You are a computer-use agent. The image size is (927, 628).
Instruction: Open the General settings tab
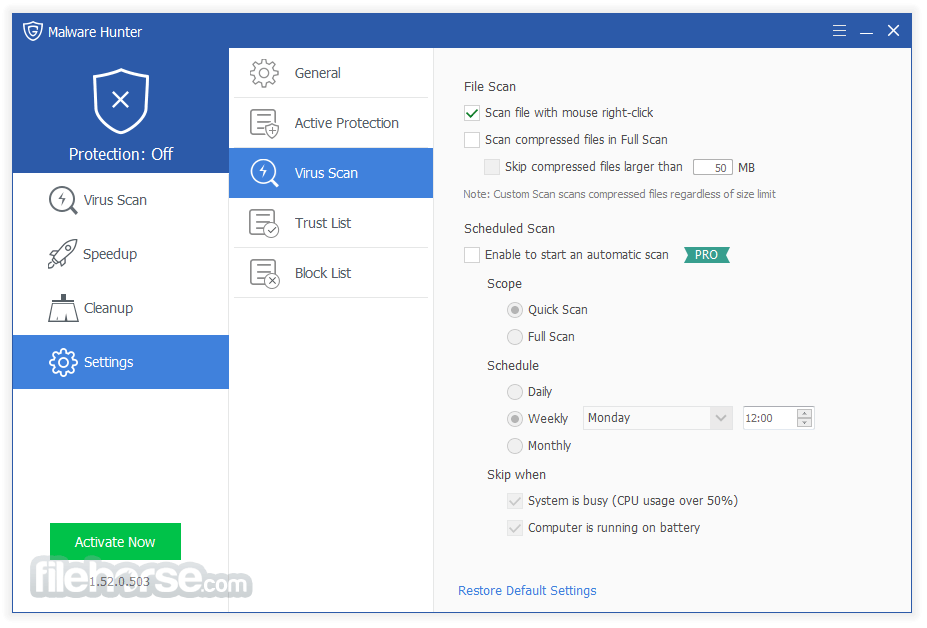(331, 73)
